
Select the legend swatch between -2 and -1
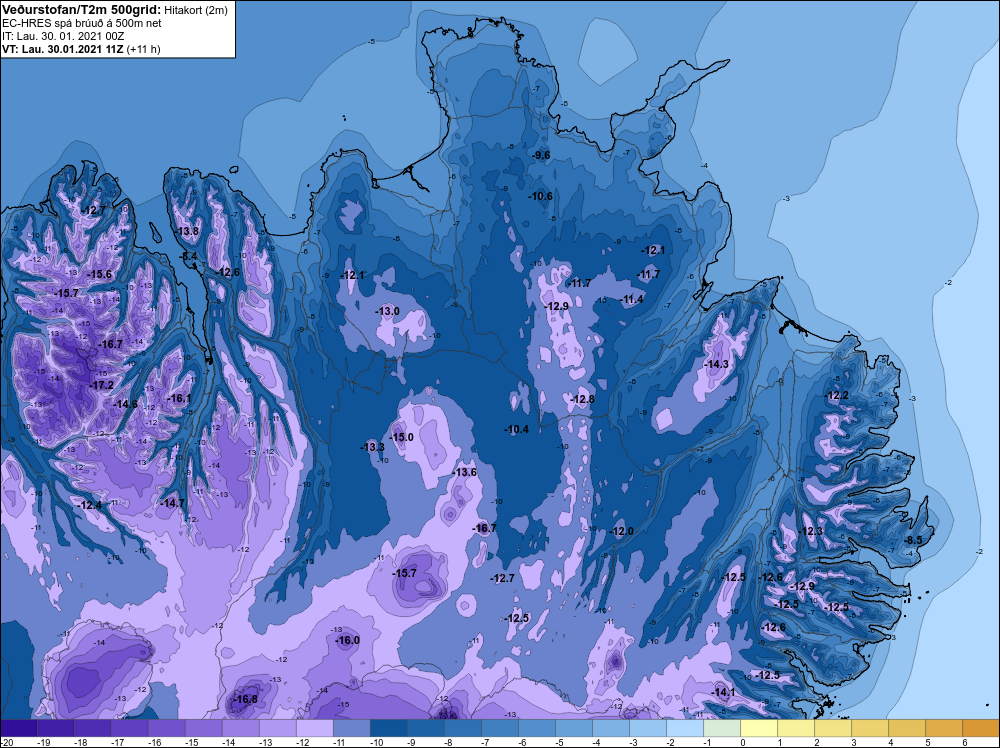point(685,728)
